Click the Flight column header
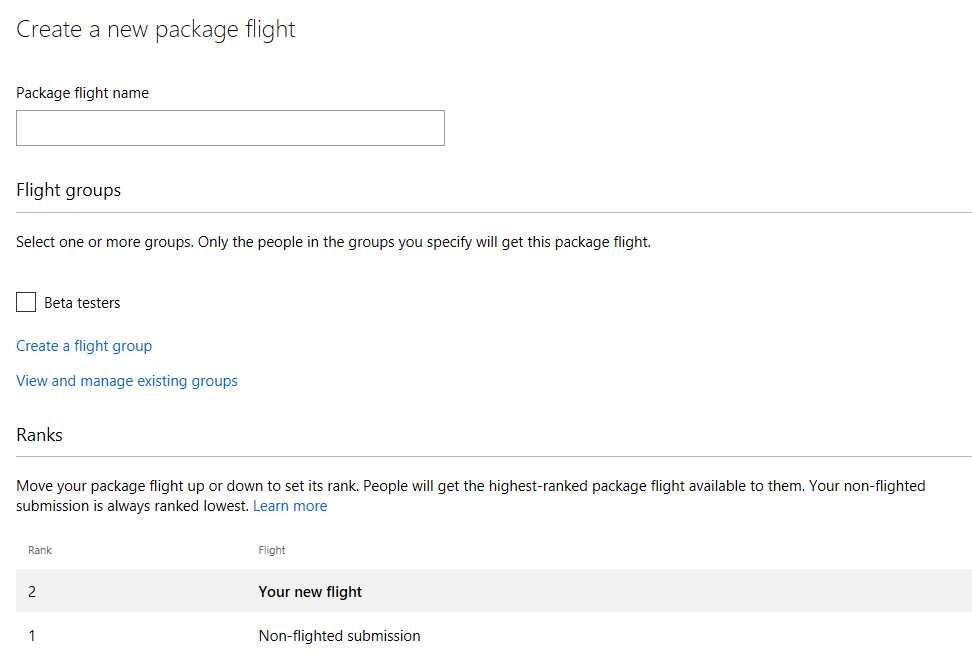This screenshot has height=667, width=972. pyautogui.click(x=271, y=549)
